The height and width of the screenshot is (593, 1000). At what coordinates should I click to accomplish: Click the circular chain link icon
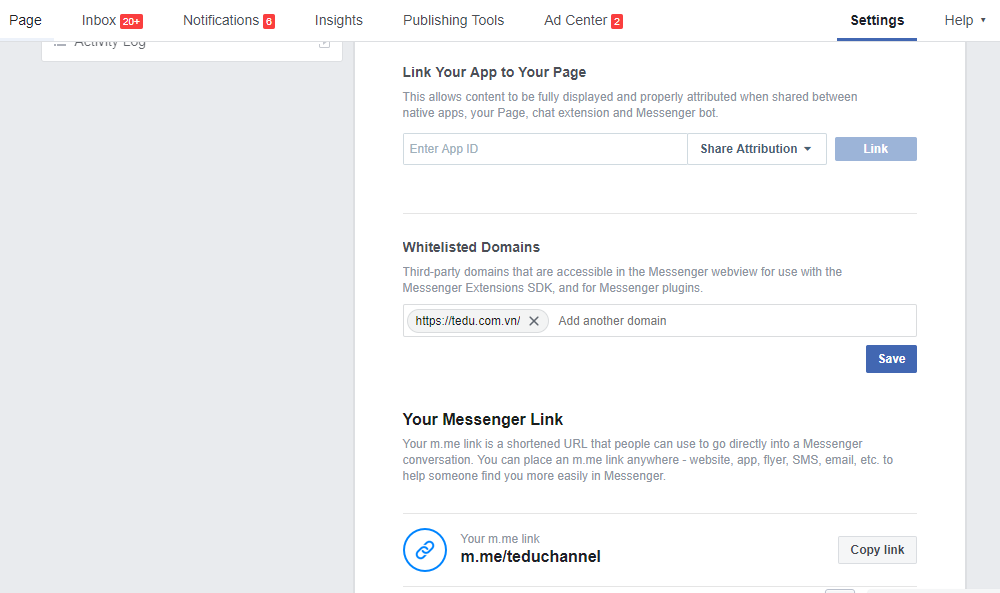pos(425,550)
